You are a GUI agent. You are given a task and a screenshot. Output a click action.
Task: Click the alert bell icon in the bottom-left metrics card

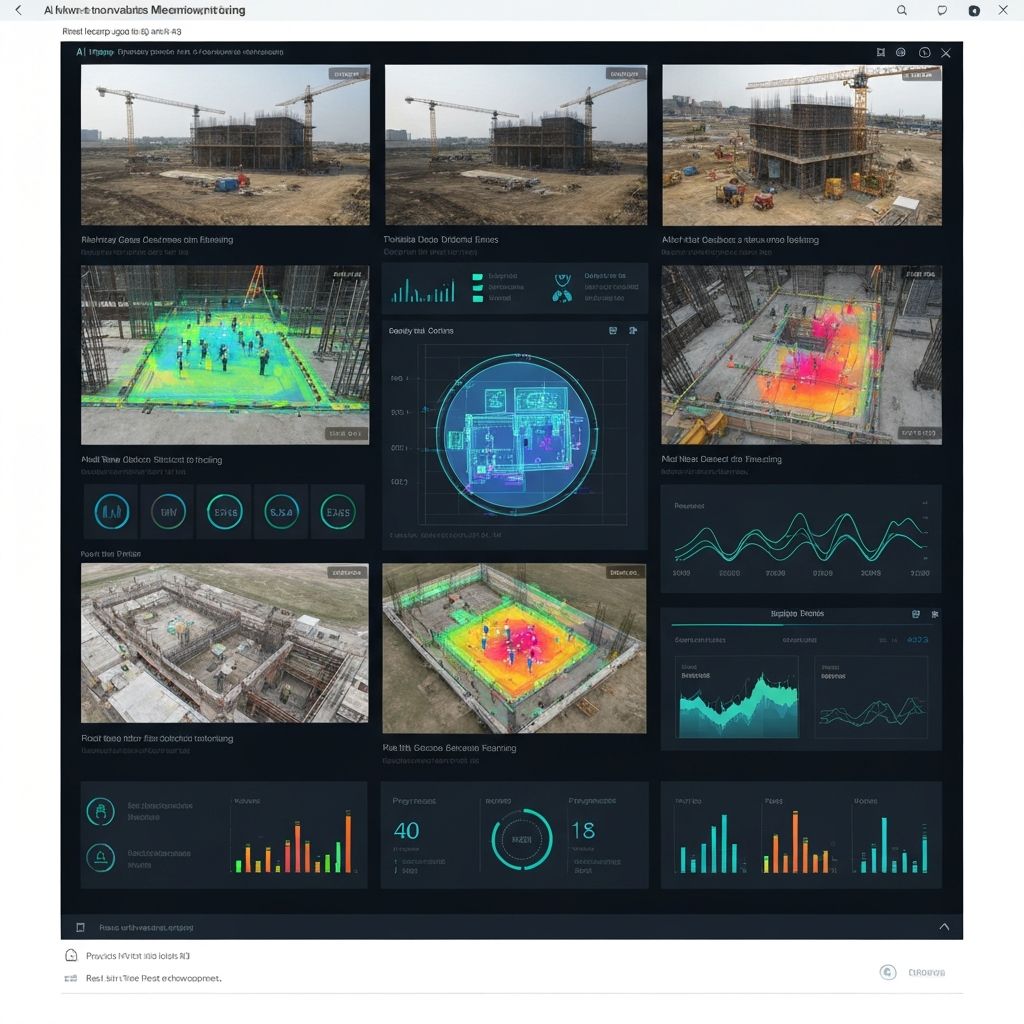click(100, 857)
